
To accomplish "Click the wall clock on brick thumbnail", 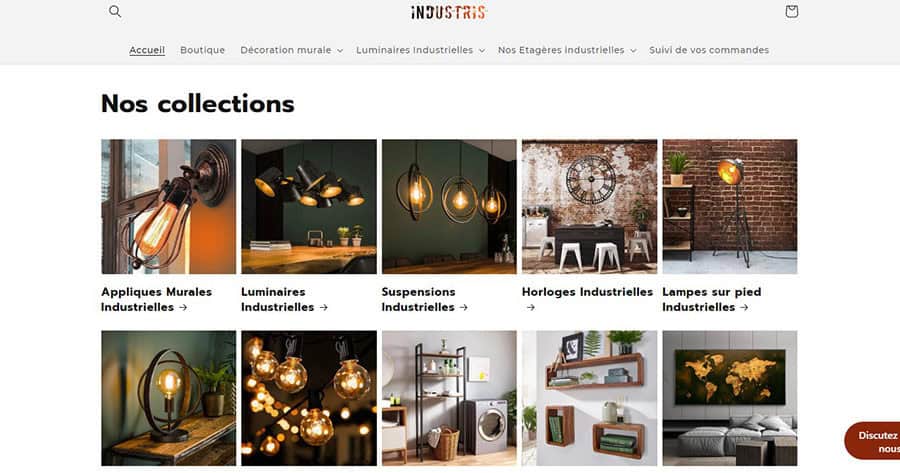I will pyautogui.click(x=589, y=207).
